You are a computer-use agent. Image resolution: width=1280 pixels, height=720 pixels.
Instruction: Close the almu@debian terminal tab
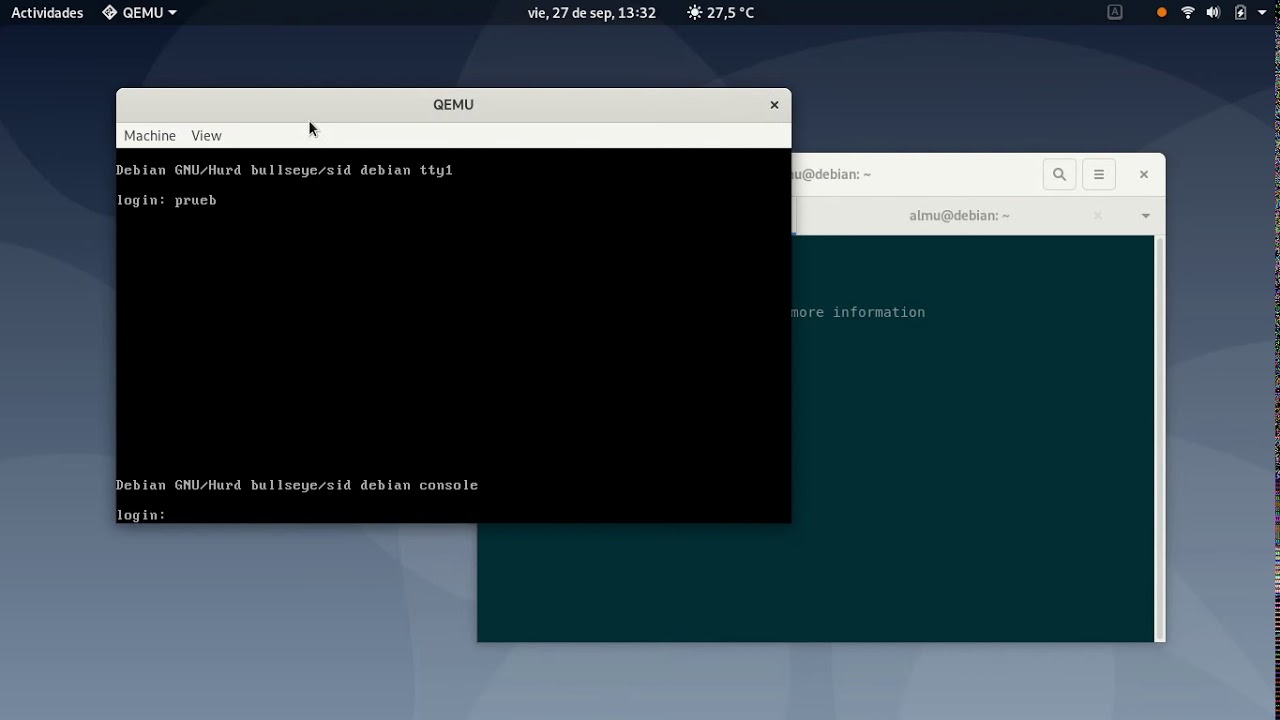pos(1097,215)
